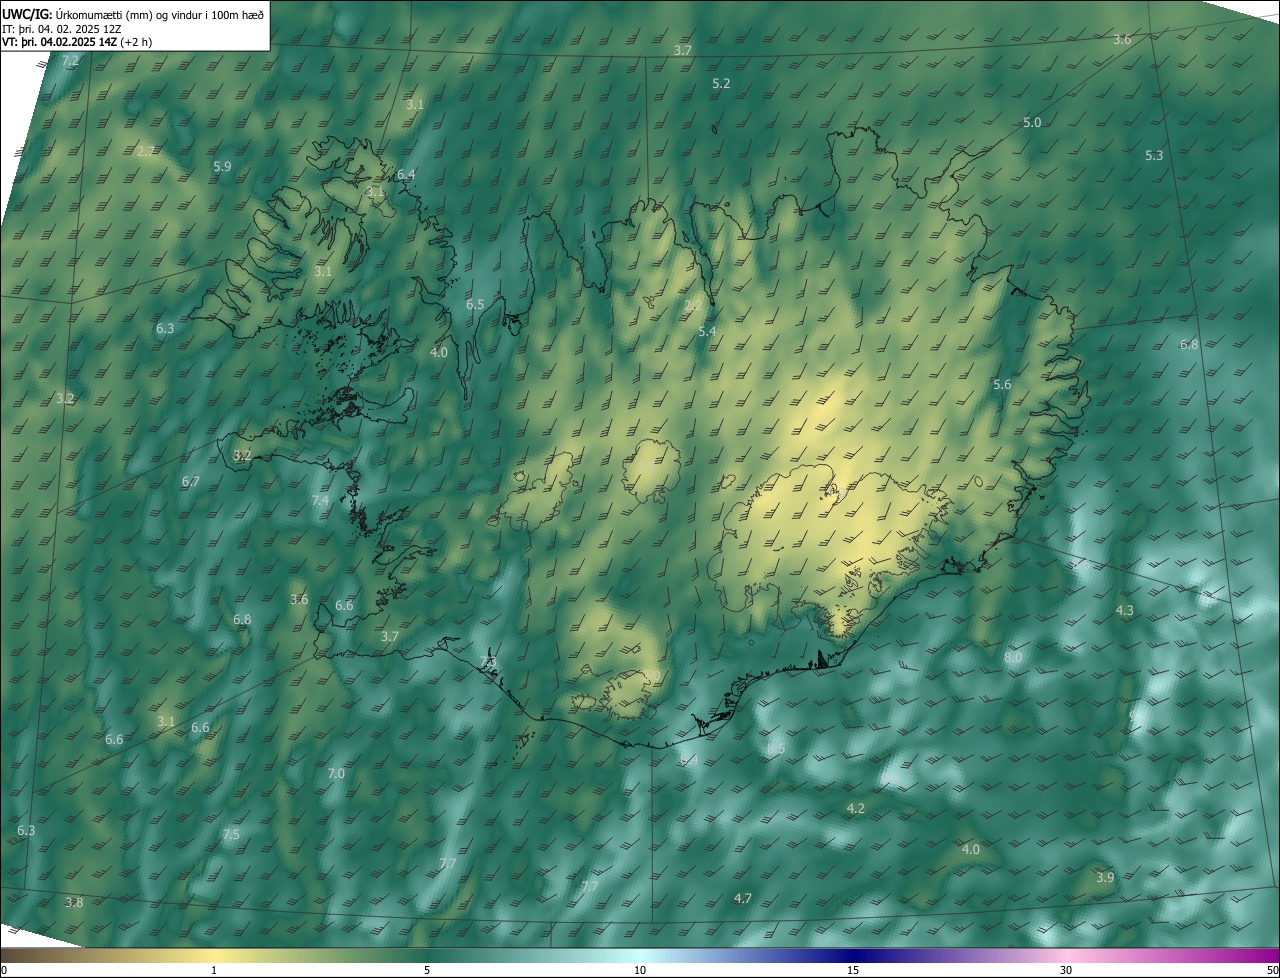Click the colour scale tick labelled 50
This screenshot has width=1280, height=978.
[x=1272, y=971]
